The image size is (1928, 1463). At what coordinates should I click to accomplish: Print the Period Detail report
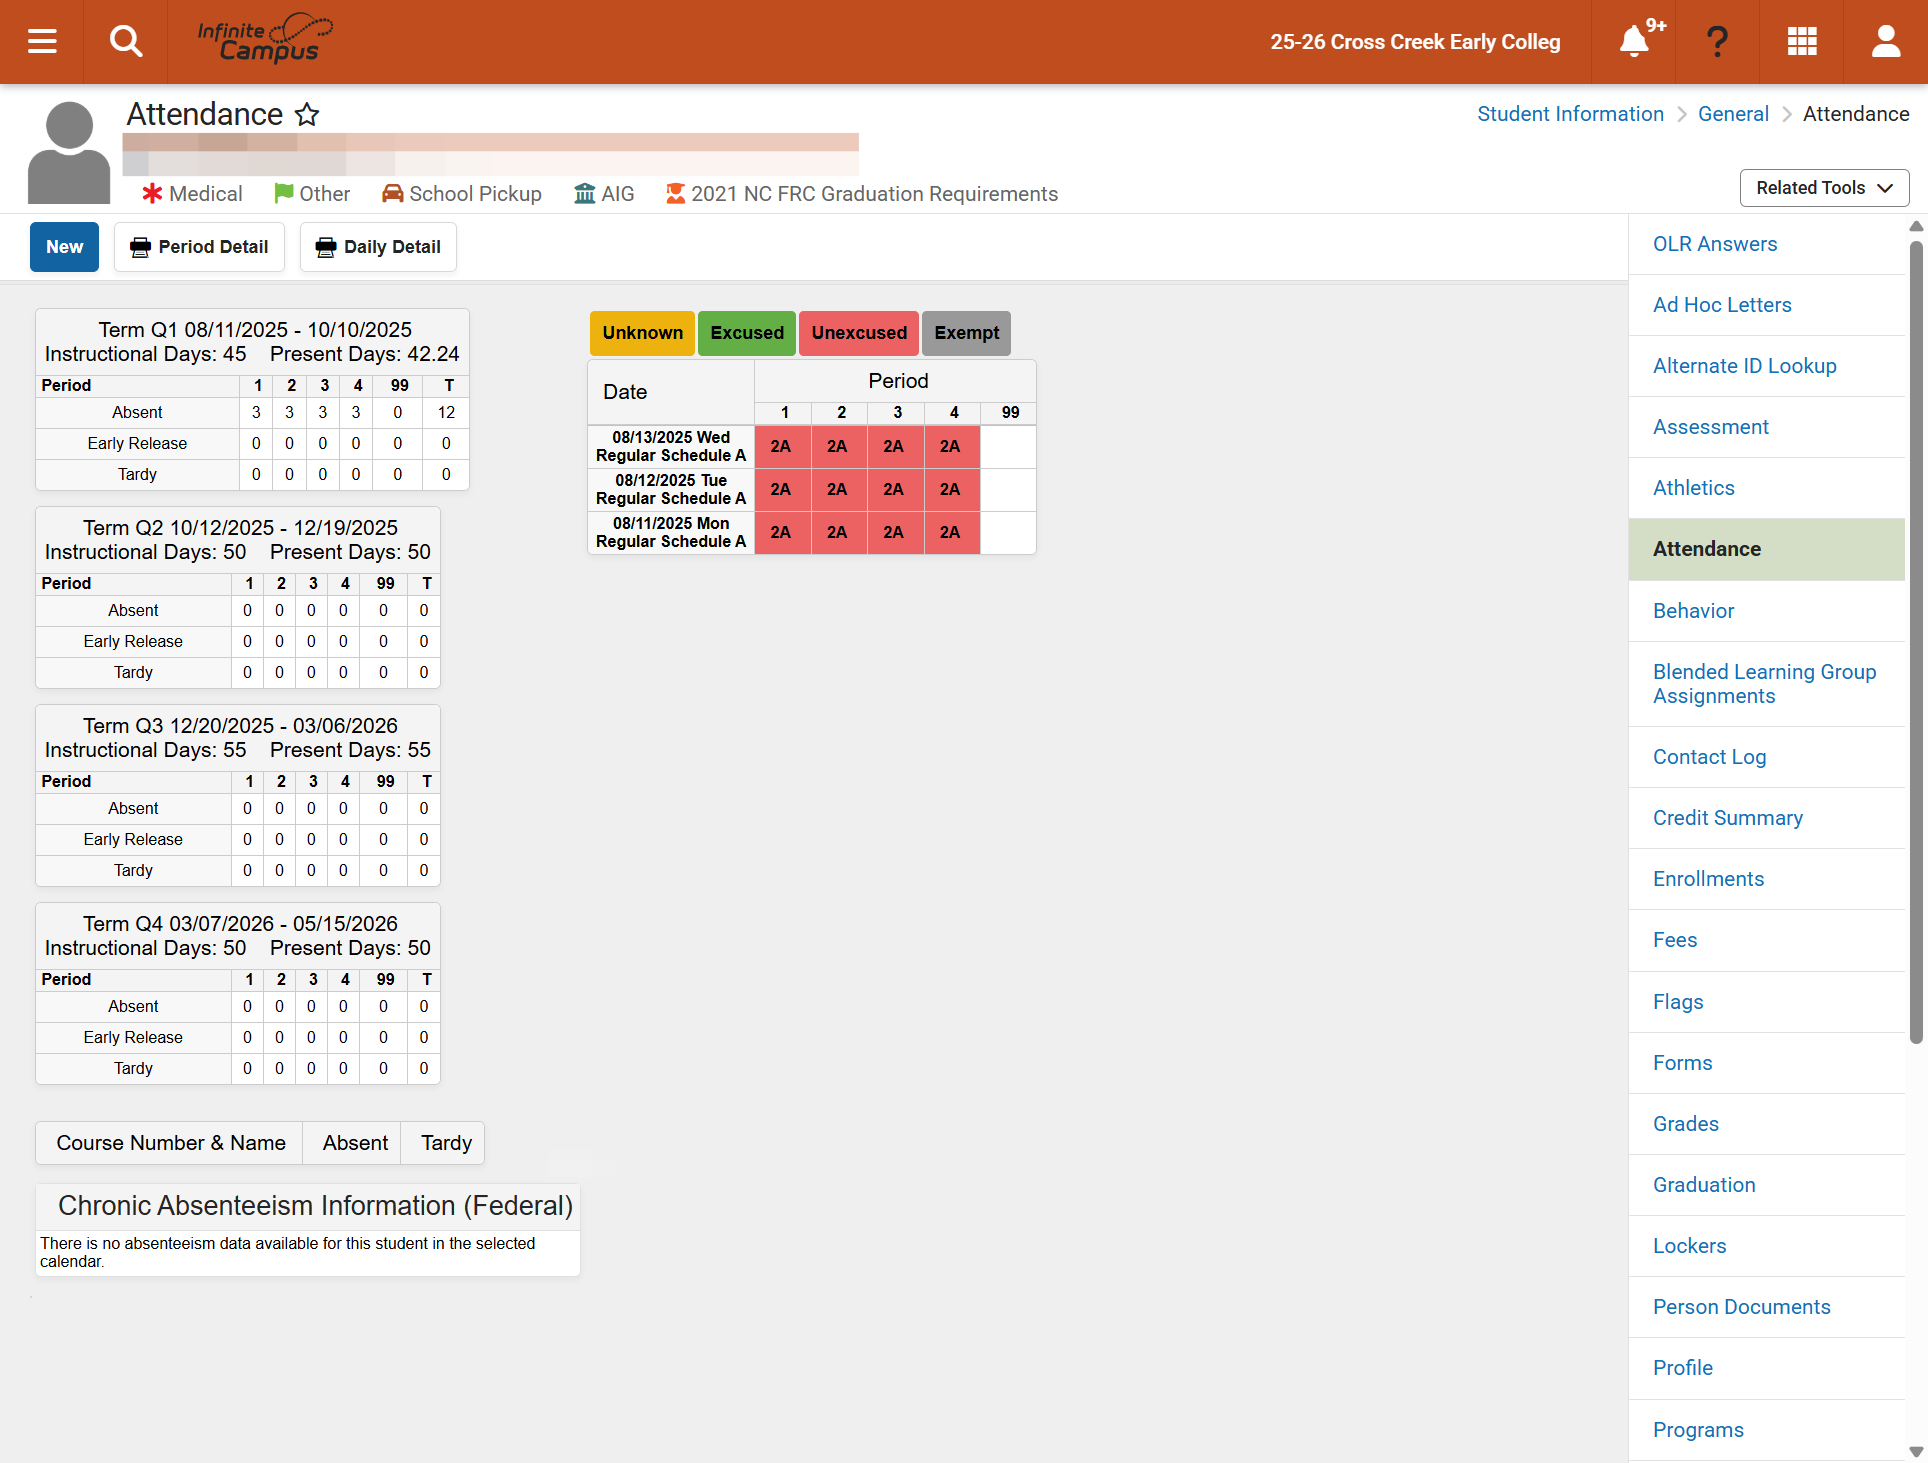click(199, 247)
